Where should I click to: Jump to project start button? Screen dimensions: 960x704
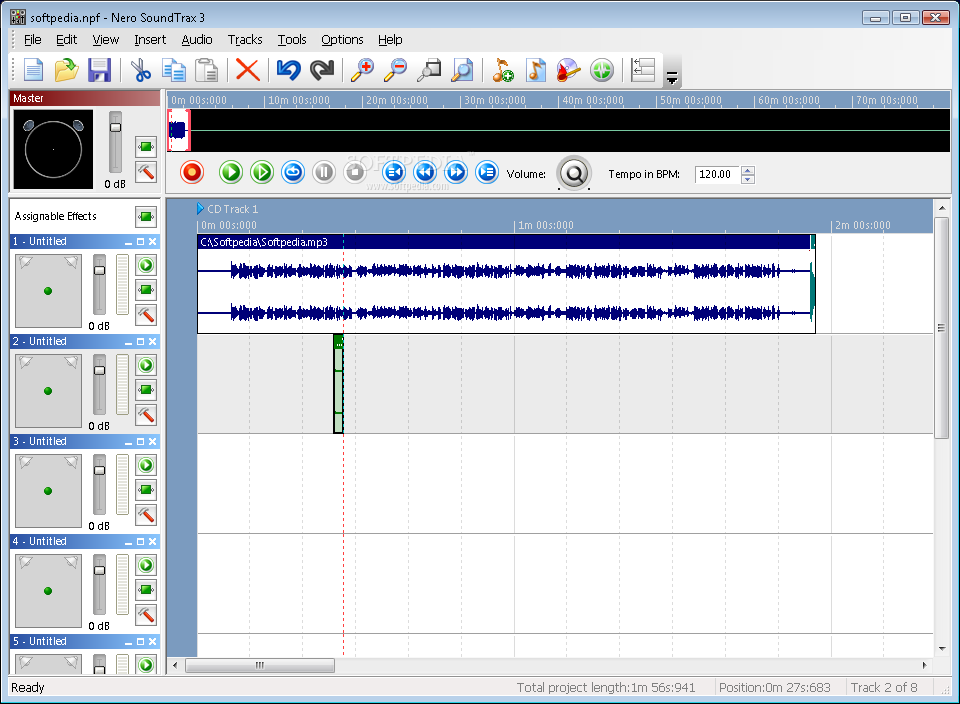click(394, 172)
